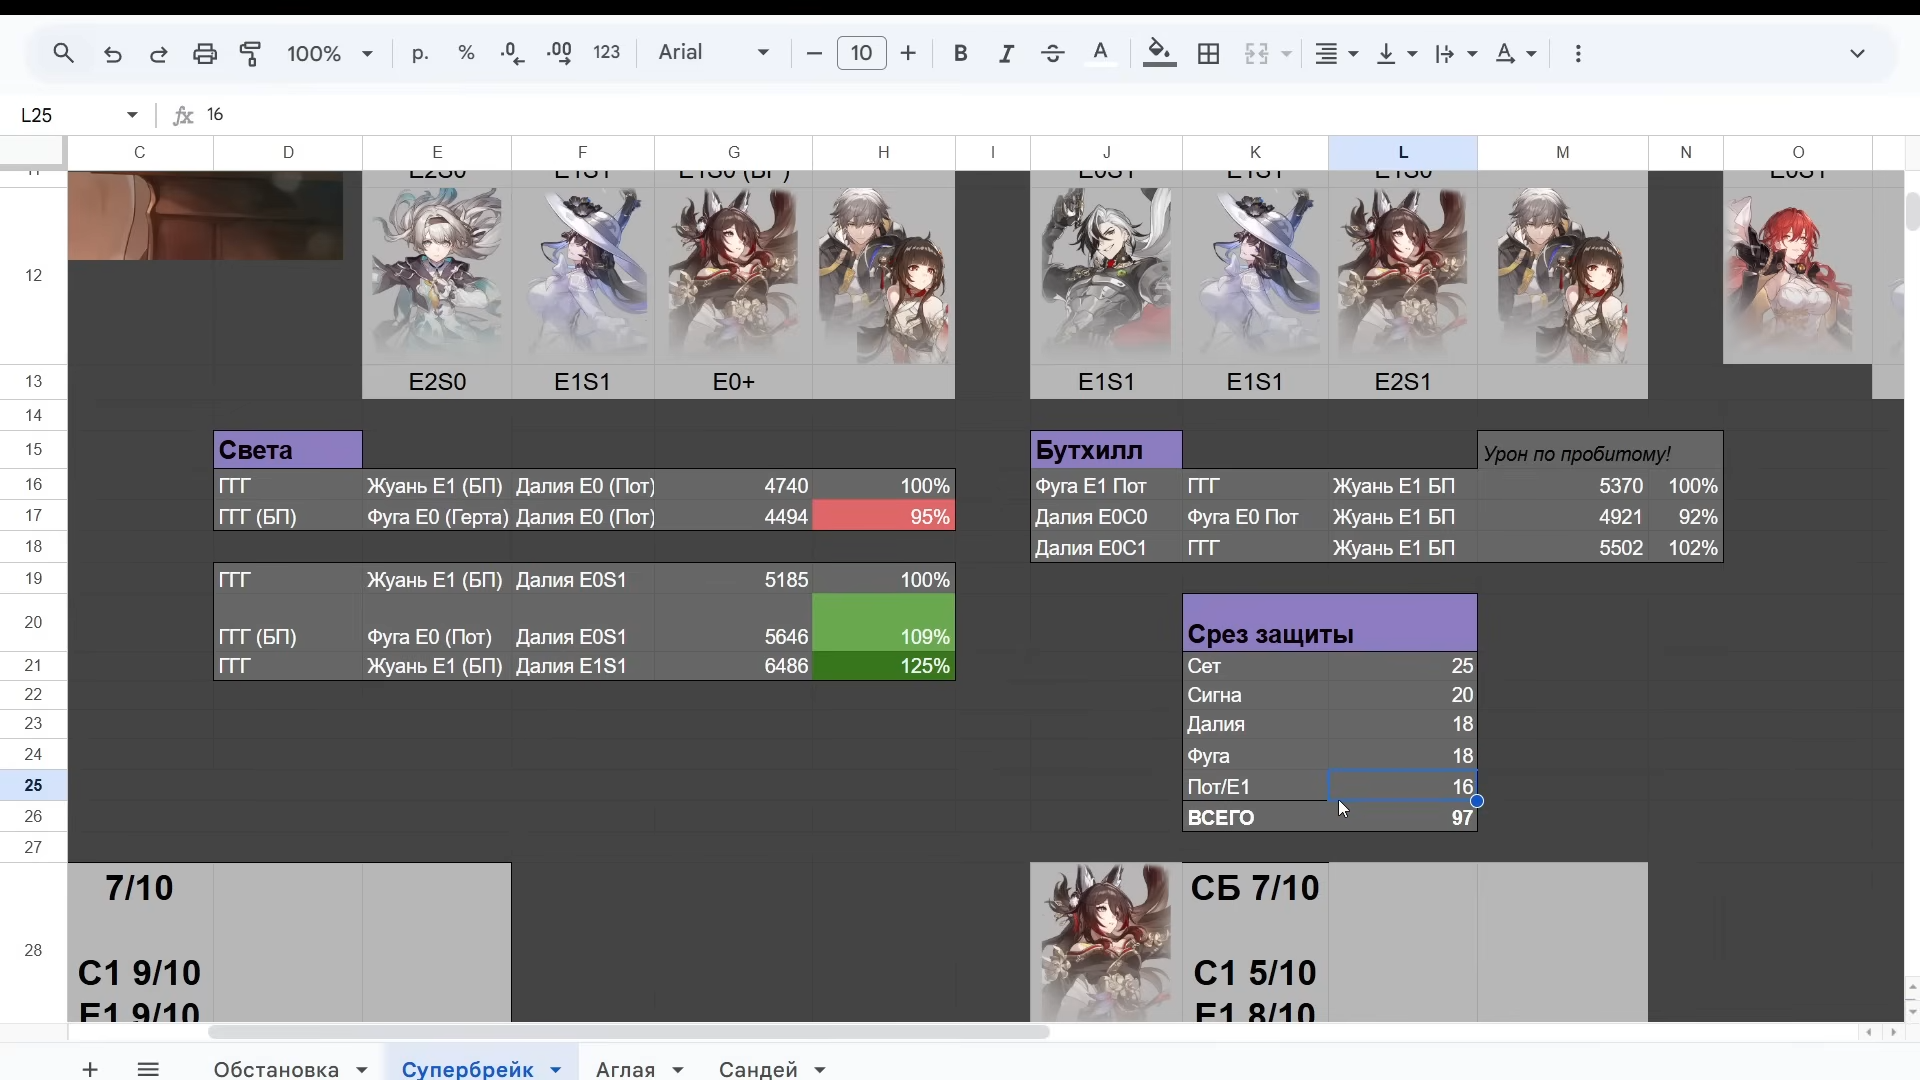Click the search magnifier icon in toolbar
Viewport: 1920px width, 1080px height.
(64, 53)
